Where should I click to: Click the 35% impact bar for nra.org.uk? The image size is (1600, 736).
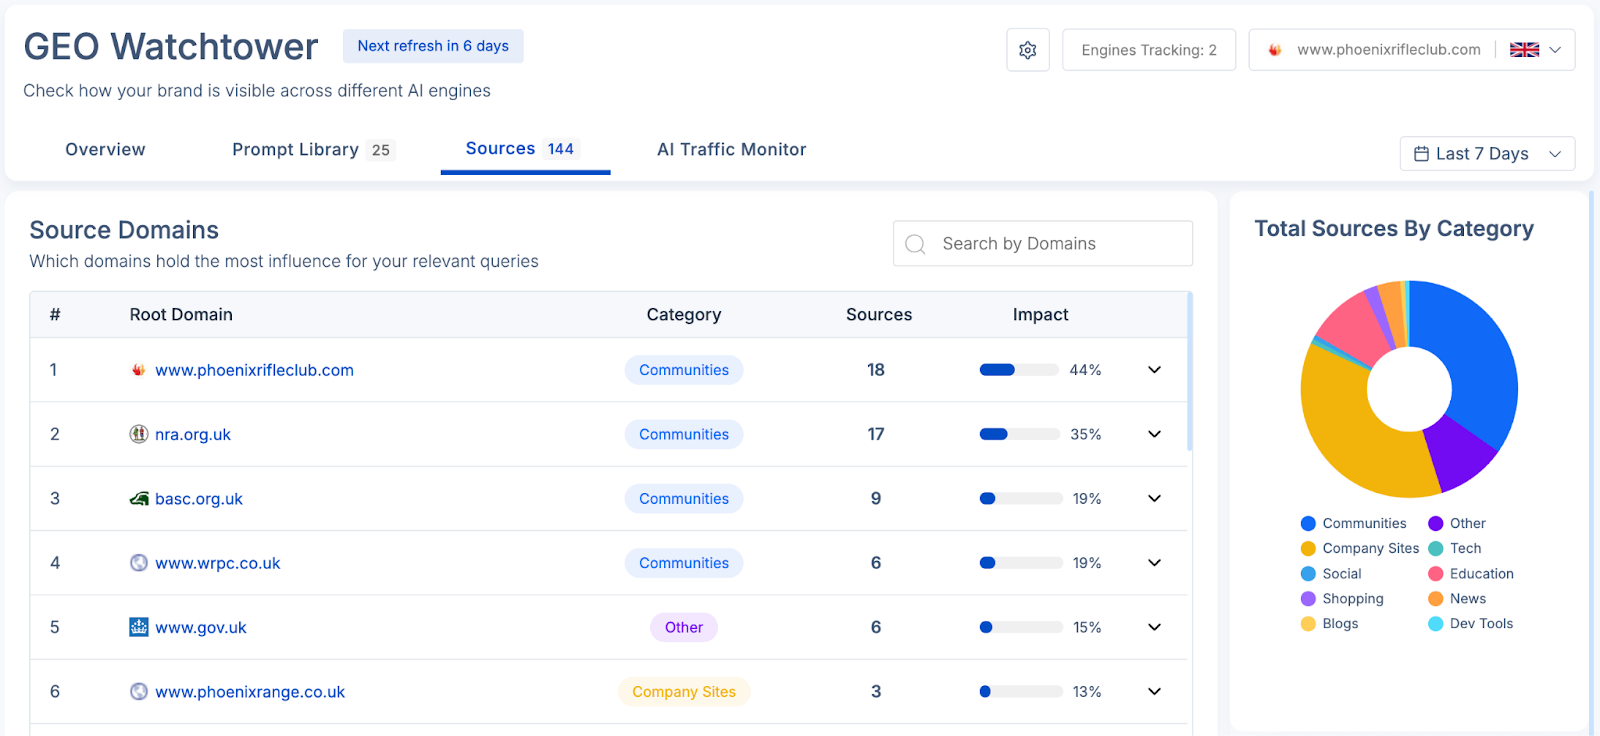[x=1019, y=434]
